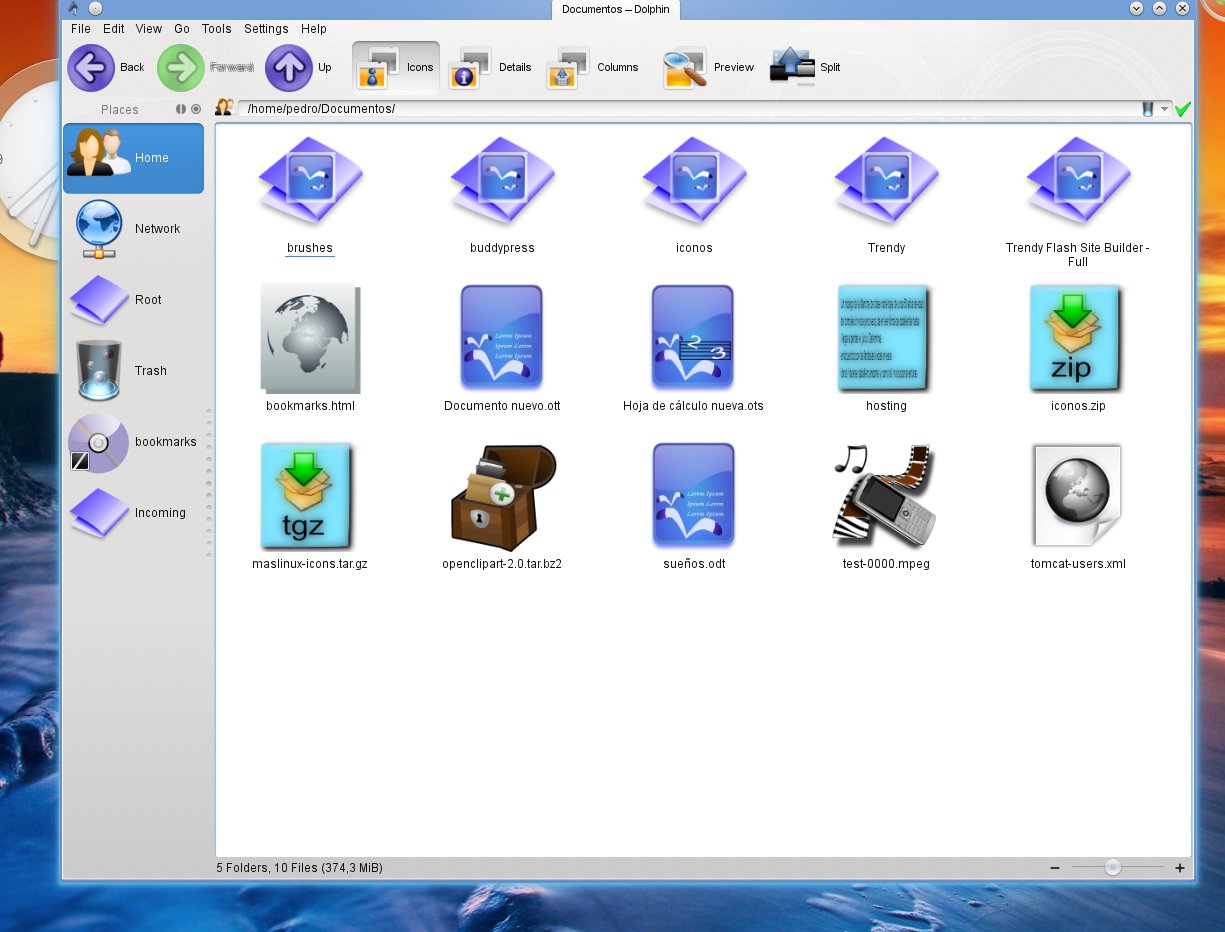Viewport: 1225px width, 932px height.
Task: Select the hosting text file thumbnail
Action: point(885,338)
